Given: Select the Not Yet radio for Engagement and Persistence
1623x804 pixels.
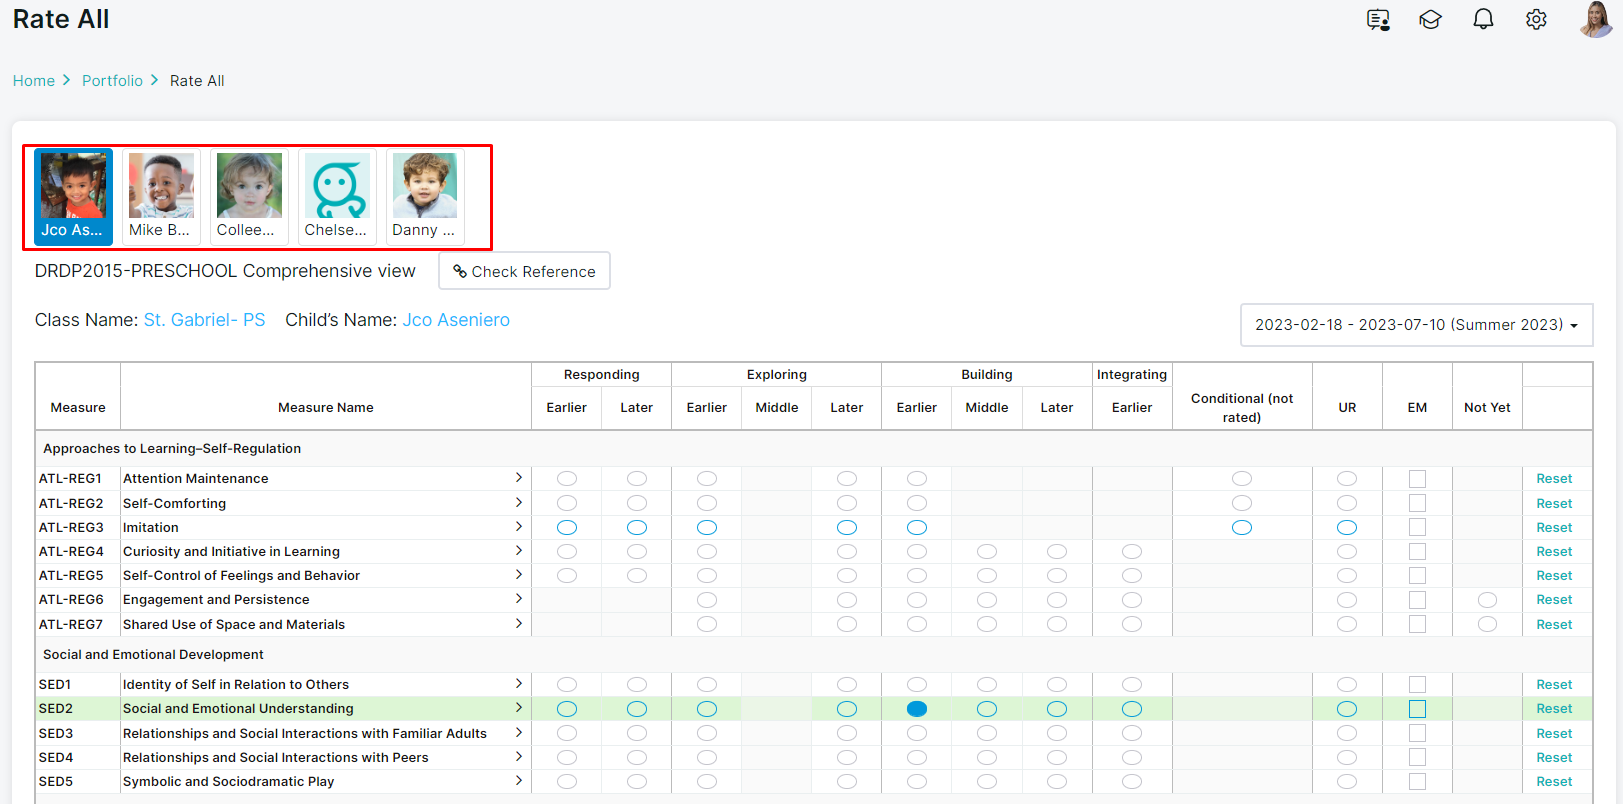Looking at the screenshot, I should (x=1487, y=600).
